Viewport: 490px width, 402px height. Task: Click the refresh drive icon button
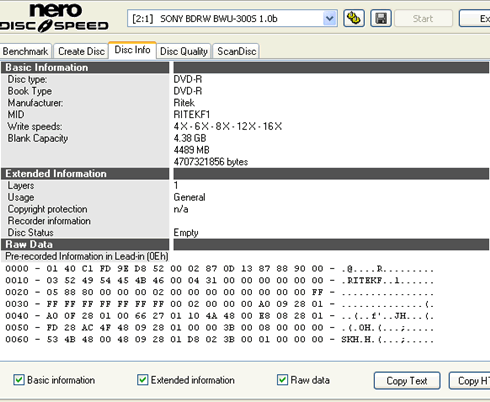click(x=354, y=18)
